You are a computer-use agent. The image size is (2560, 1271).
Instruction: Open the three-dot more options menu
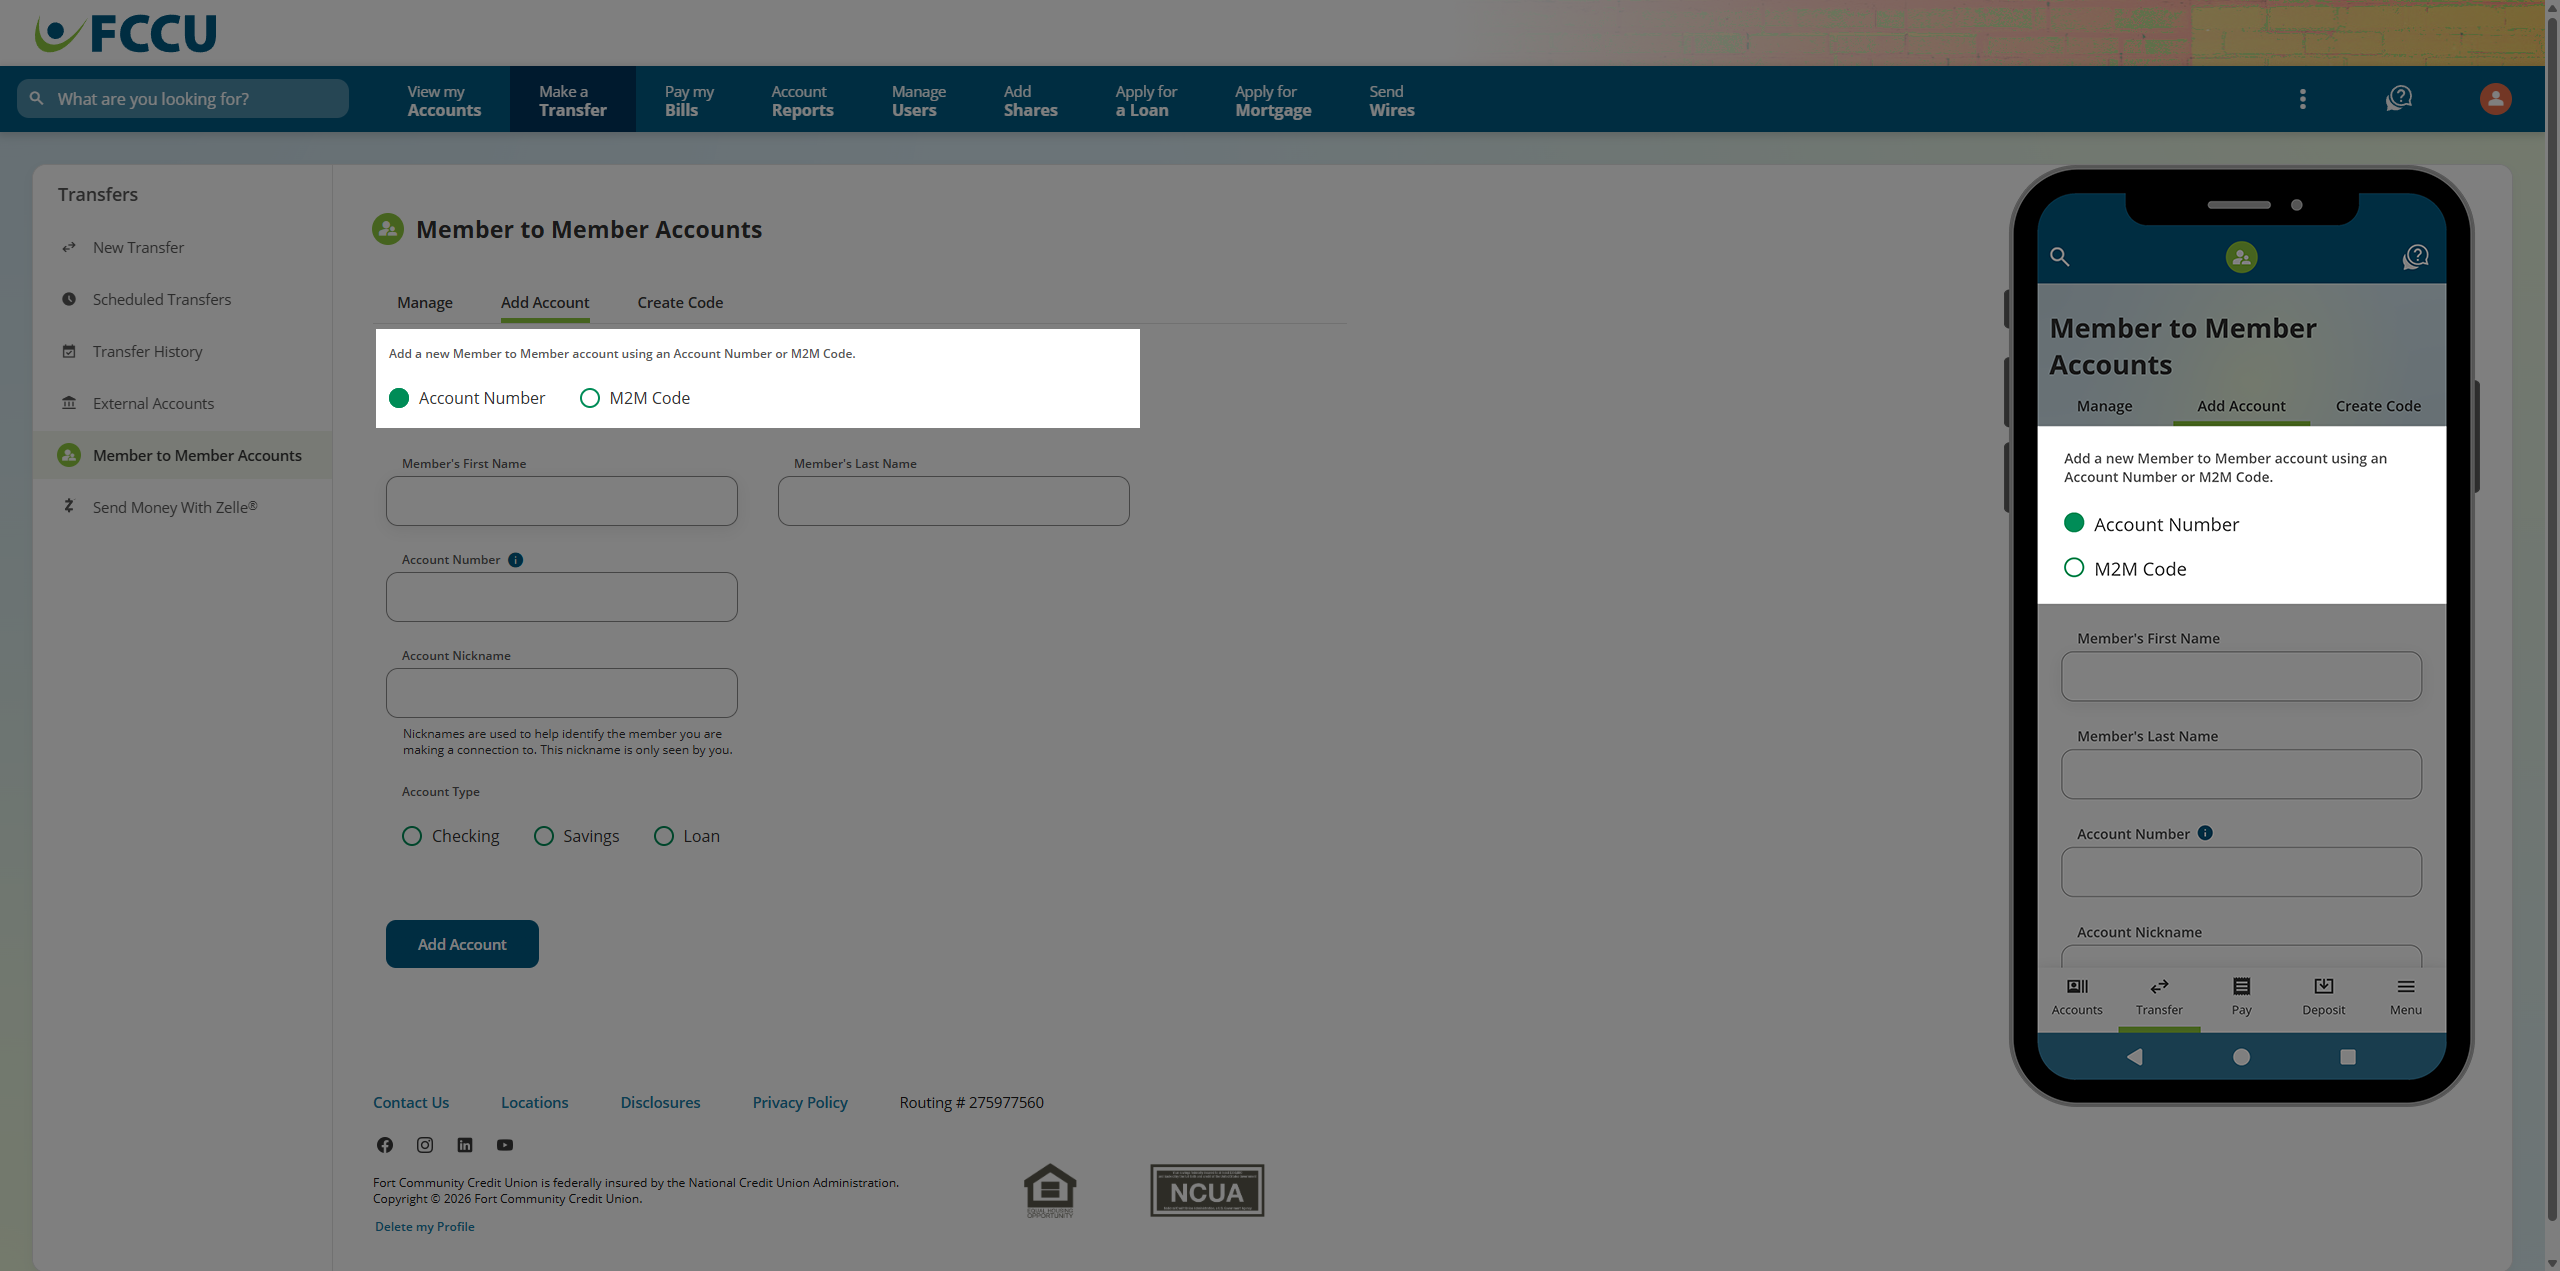[x=2303, y=98]
